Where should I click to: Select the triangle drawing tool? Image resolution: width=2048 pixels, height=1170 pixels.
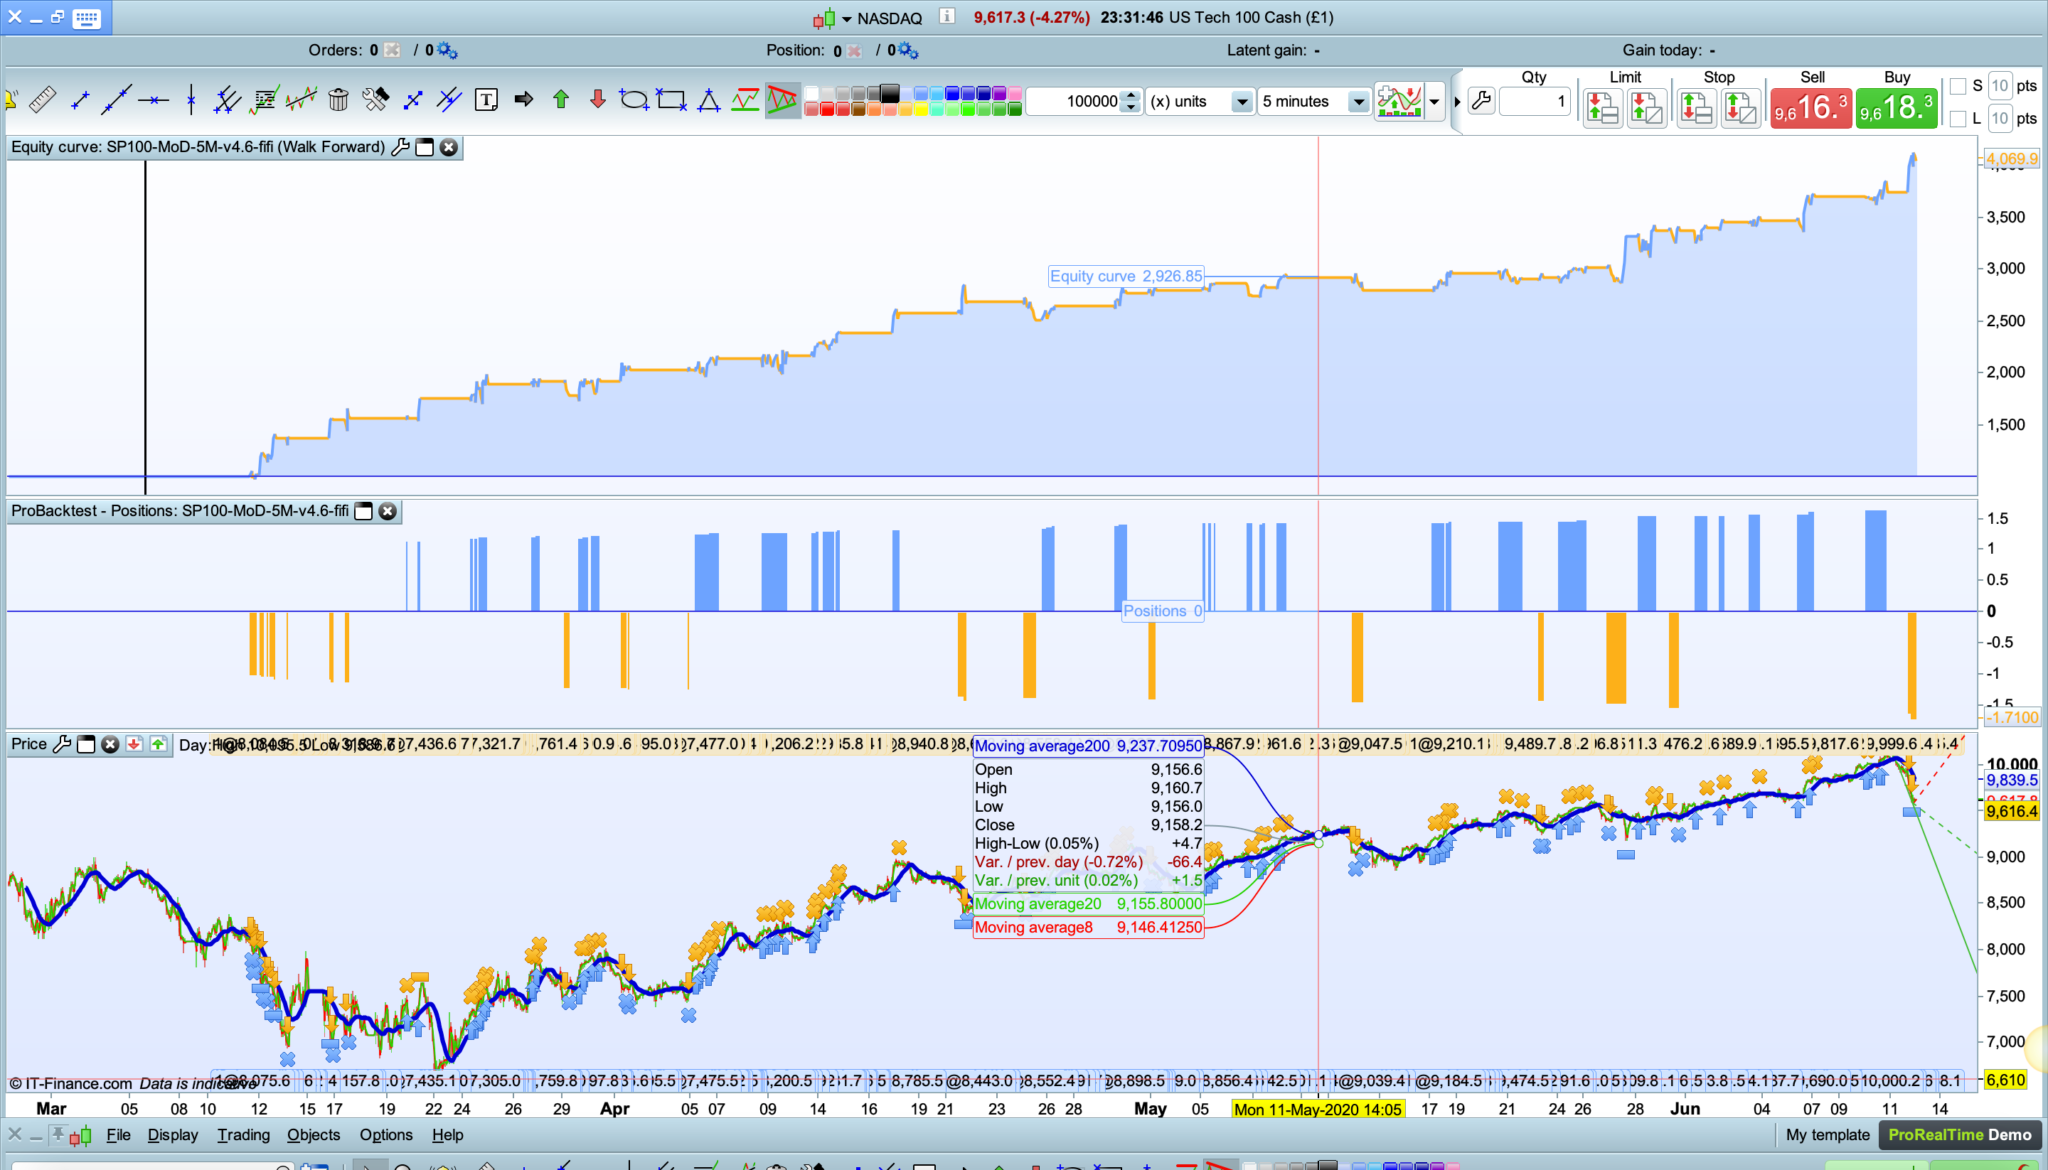coord(709,99)
